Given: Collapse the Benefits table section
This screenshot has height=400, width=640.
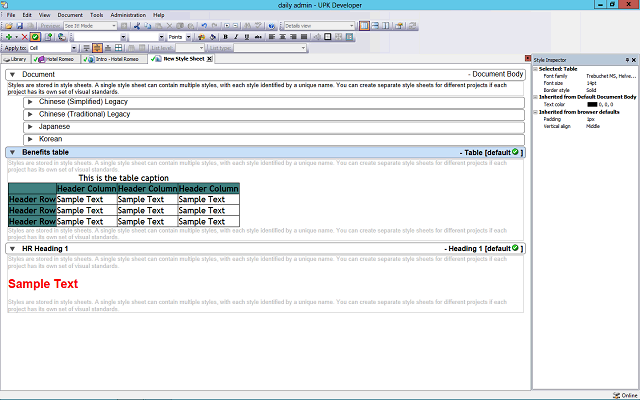Looking at the screenshot, I should tap(11, 152).
